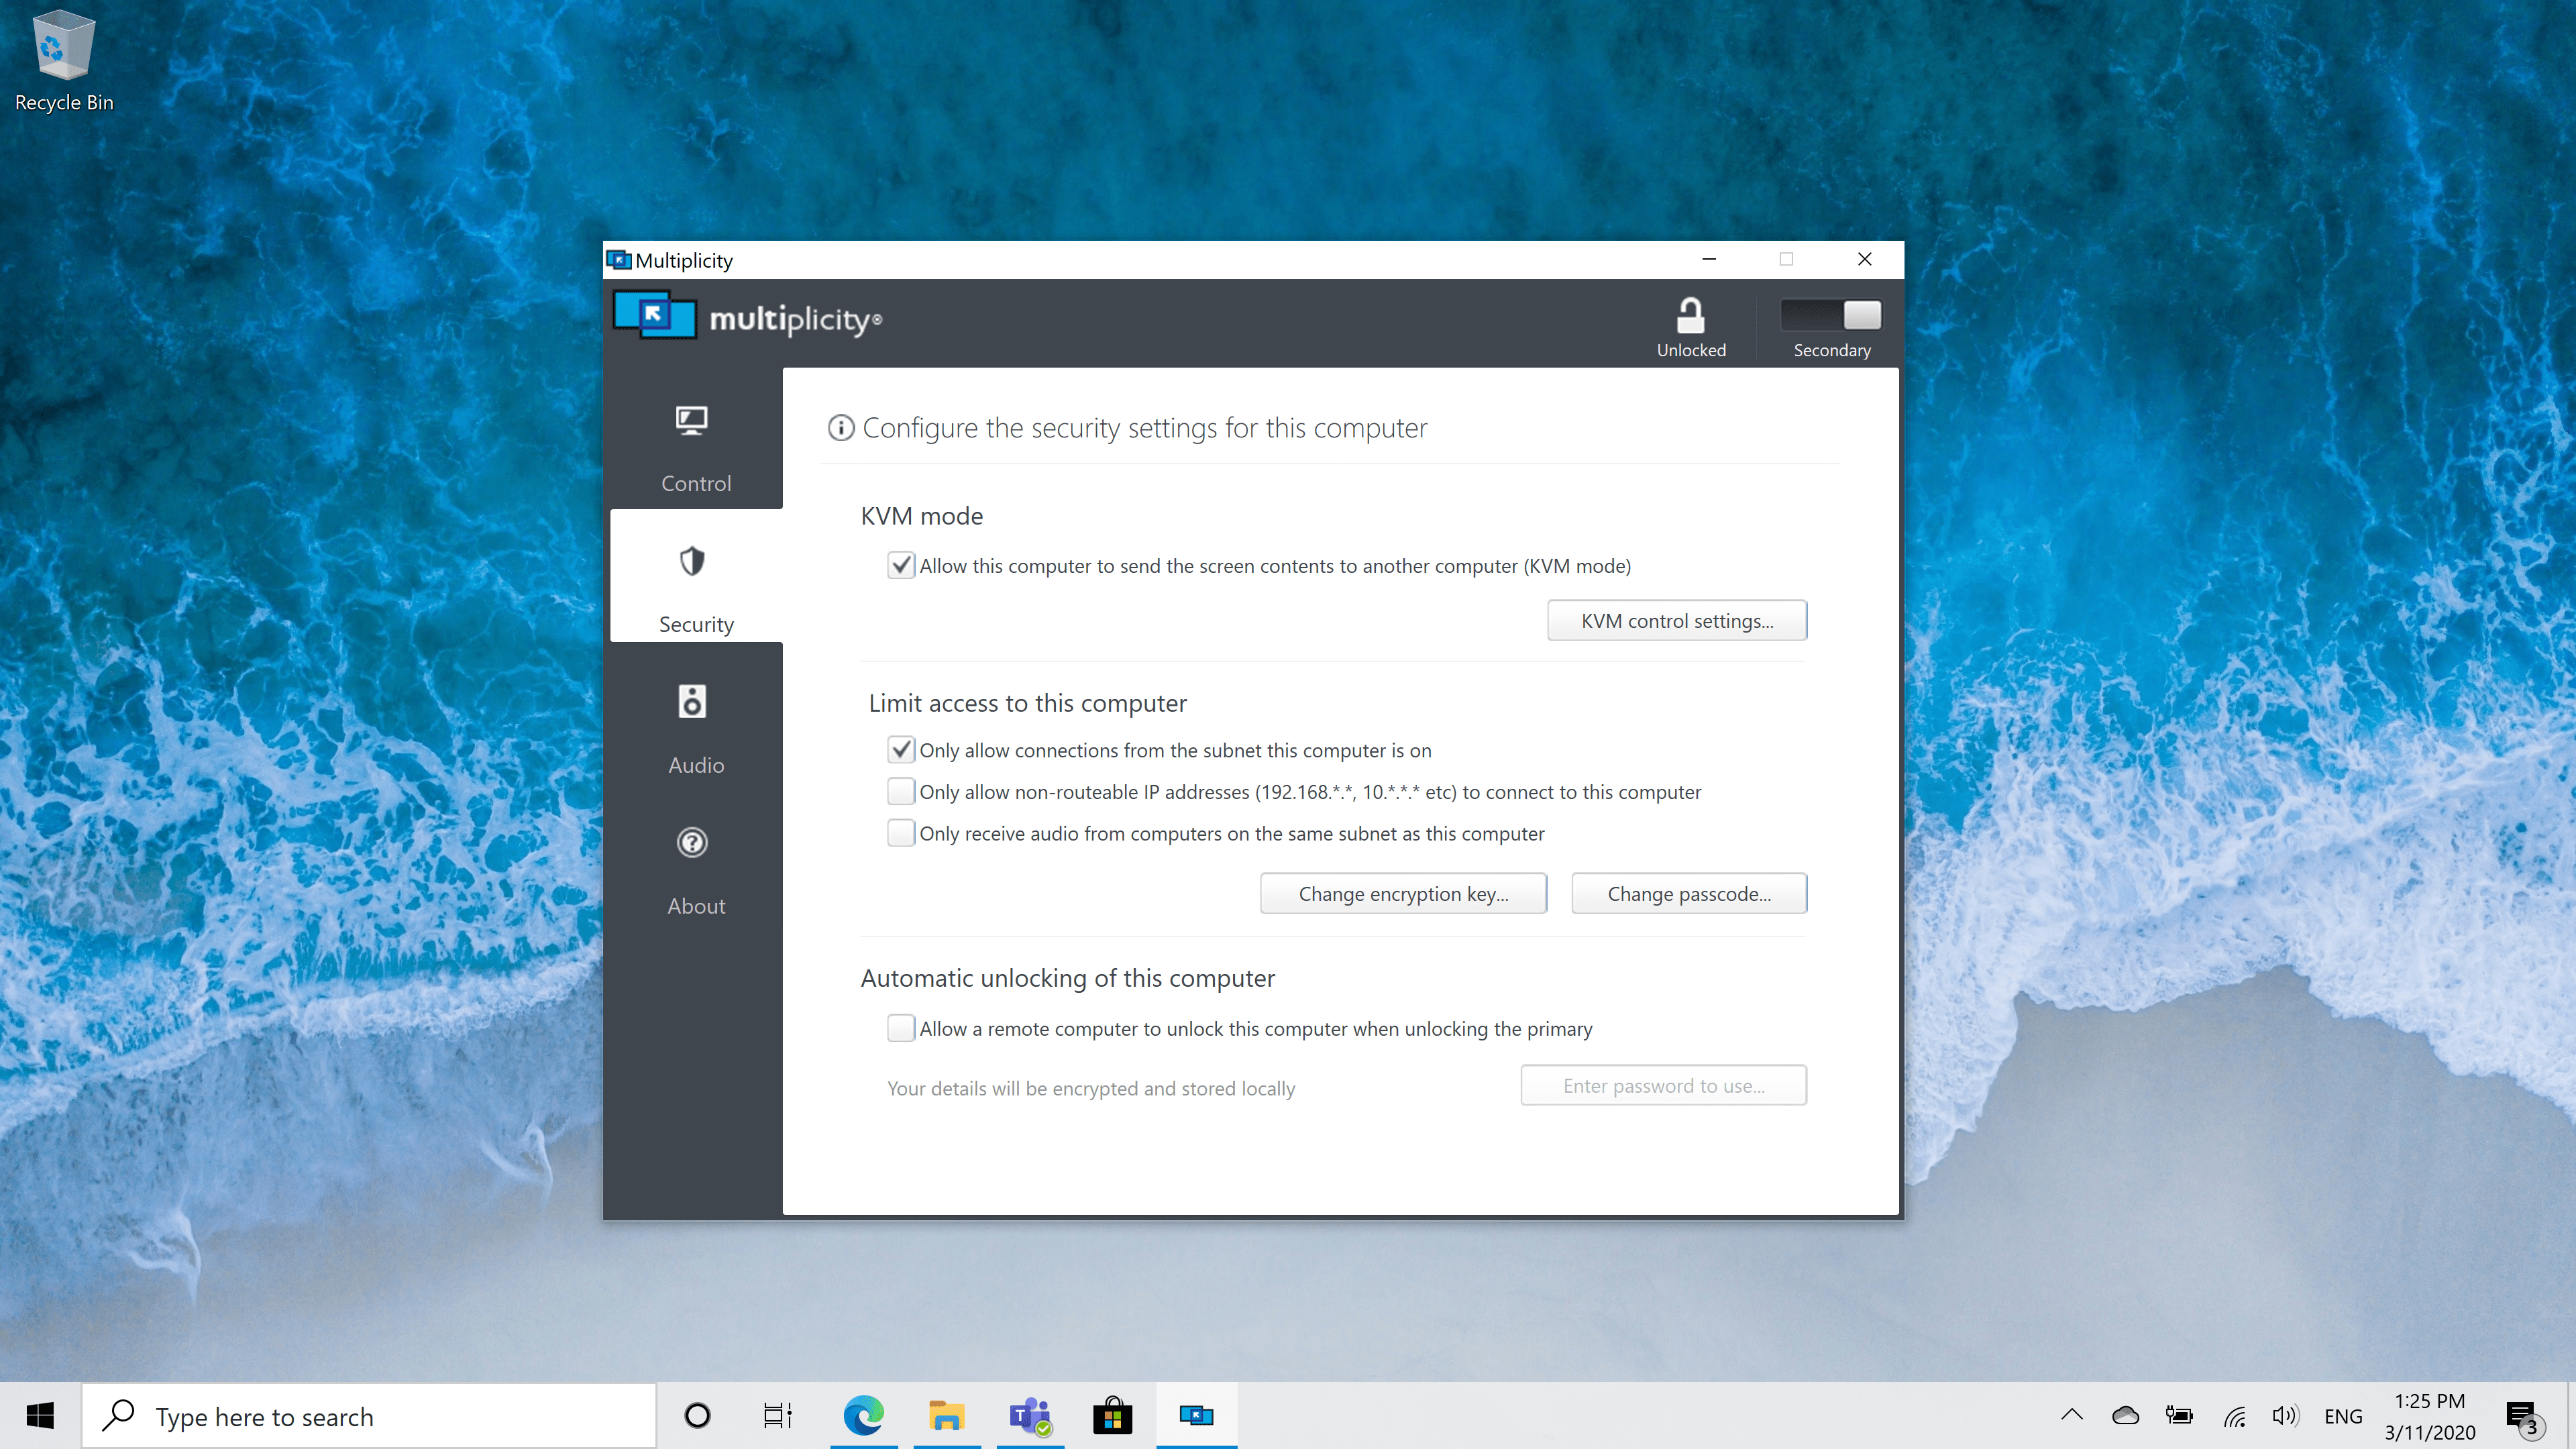This screenshot has width=2576, height=1449.
Task: Click the Unlocked padlock icon
Action: pyautogui.click(x=1690, y=316)
